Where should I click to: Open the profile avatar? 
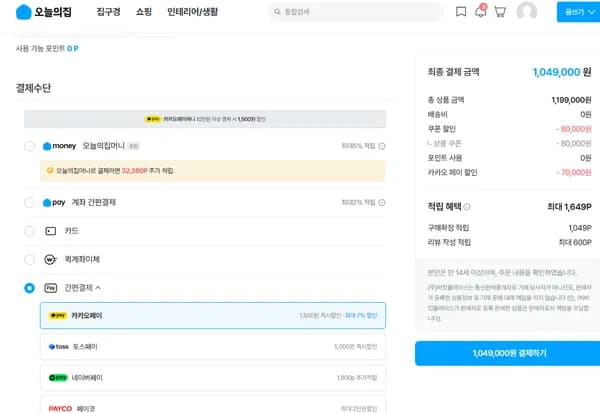coord(527,11)
